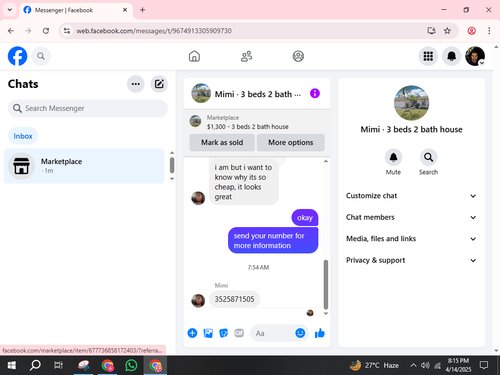Open conversation information purple icon
The image size is (500, 375).
pos(315,93)
